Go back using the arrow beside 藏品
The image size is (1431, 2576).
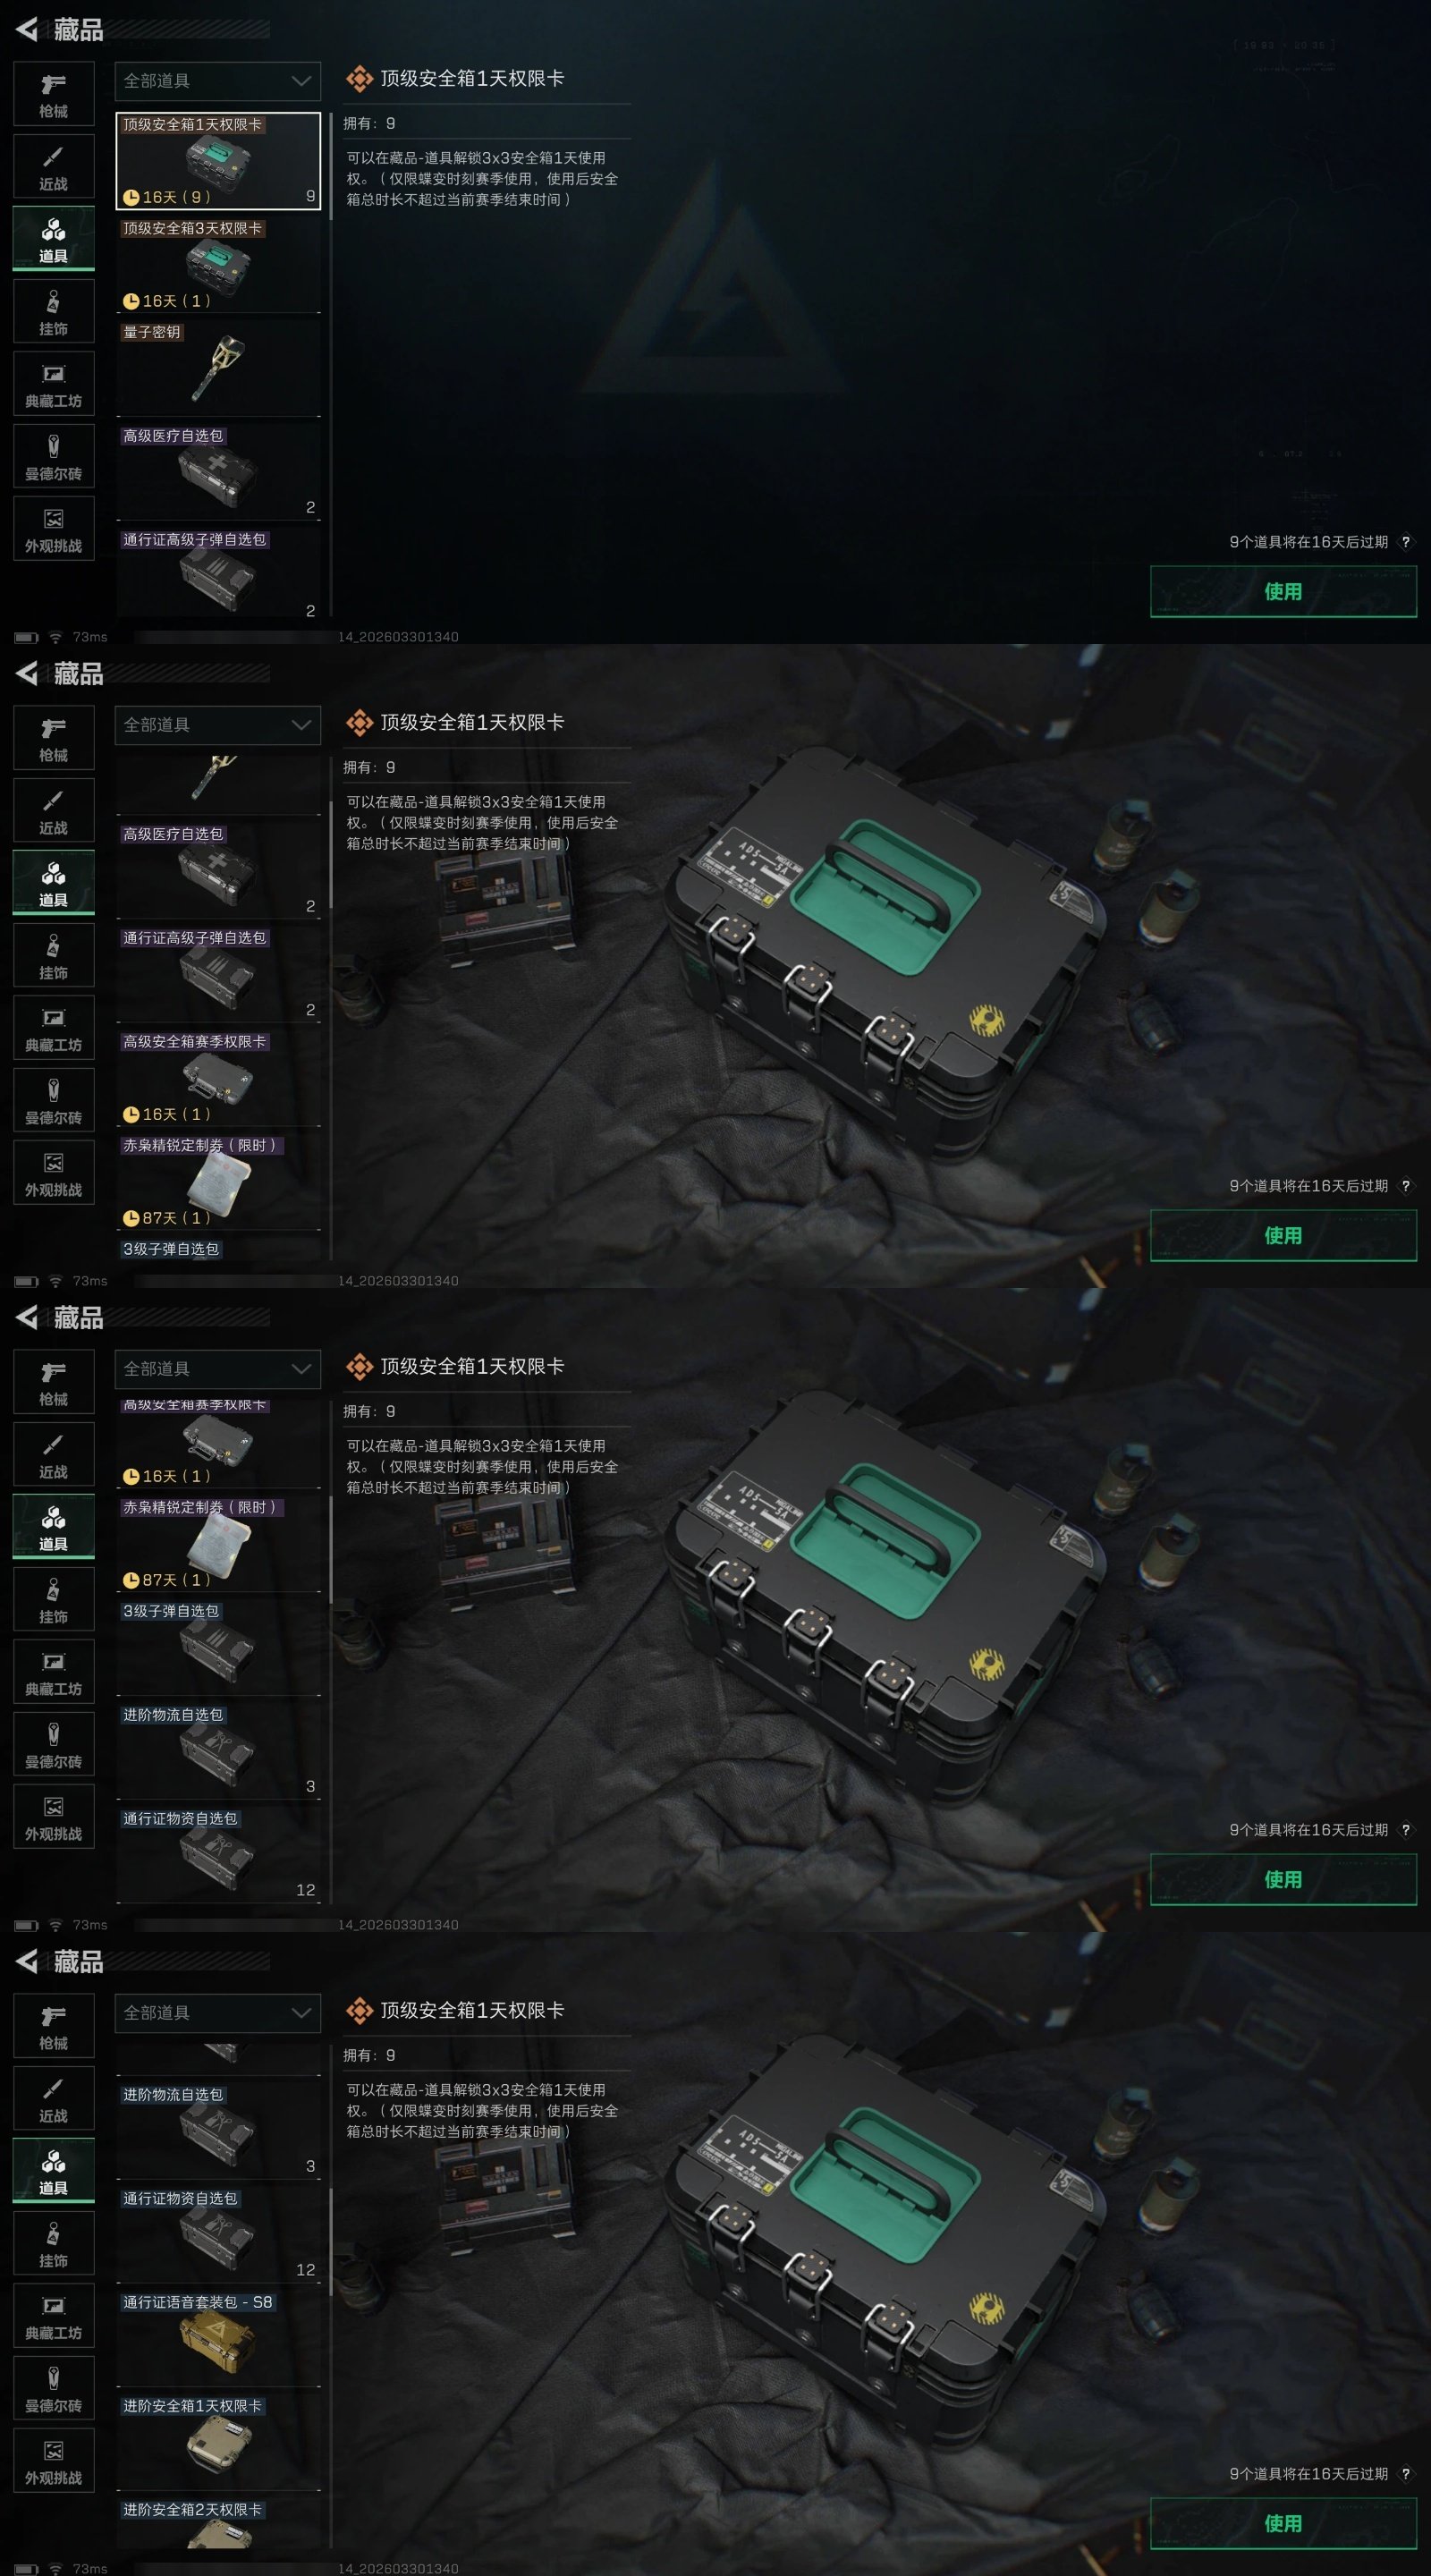point(27,29)
